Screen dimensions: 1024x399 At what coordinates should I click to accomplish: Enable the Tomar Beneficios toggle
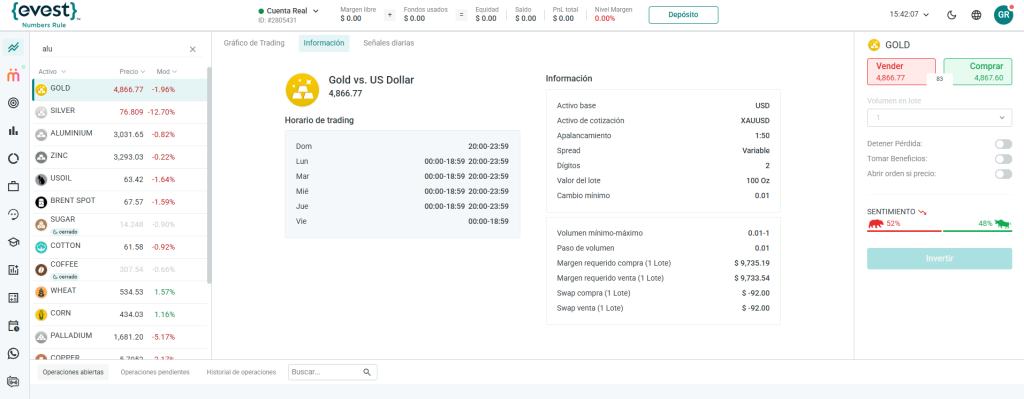[1003, 159]
